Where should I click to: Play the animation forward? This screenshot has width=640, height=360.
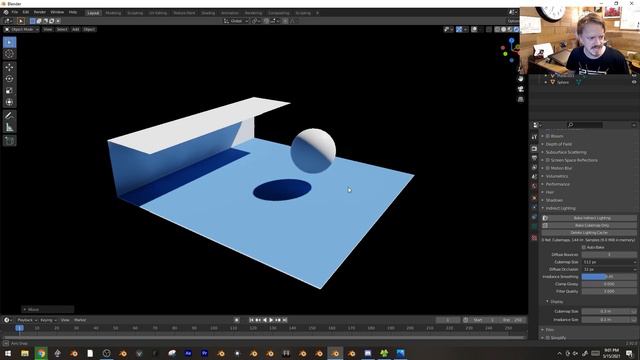pos(271,320)
